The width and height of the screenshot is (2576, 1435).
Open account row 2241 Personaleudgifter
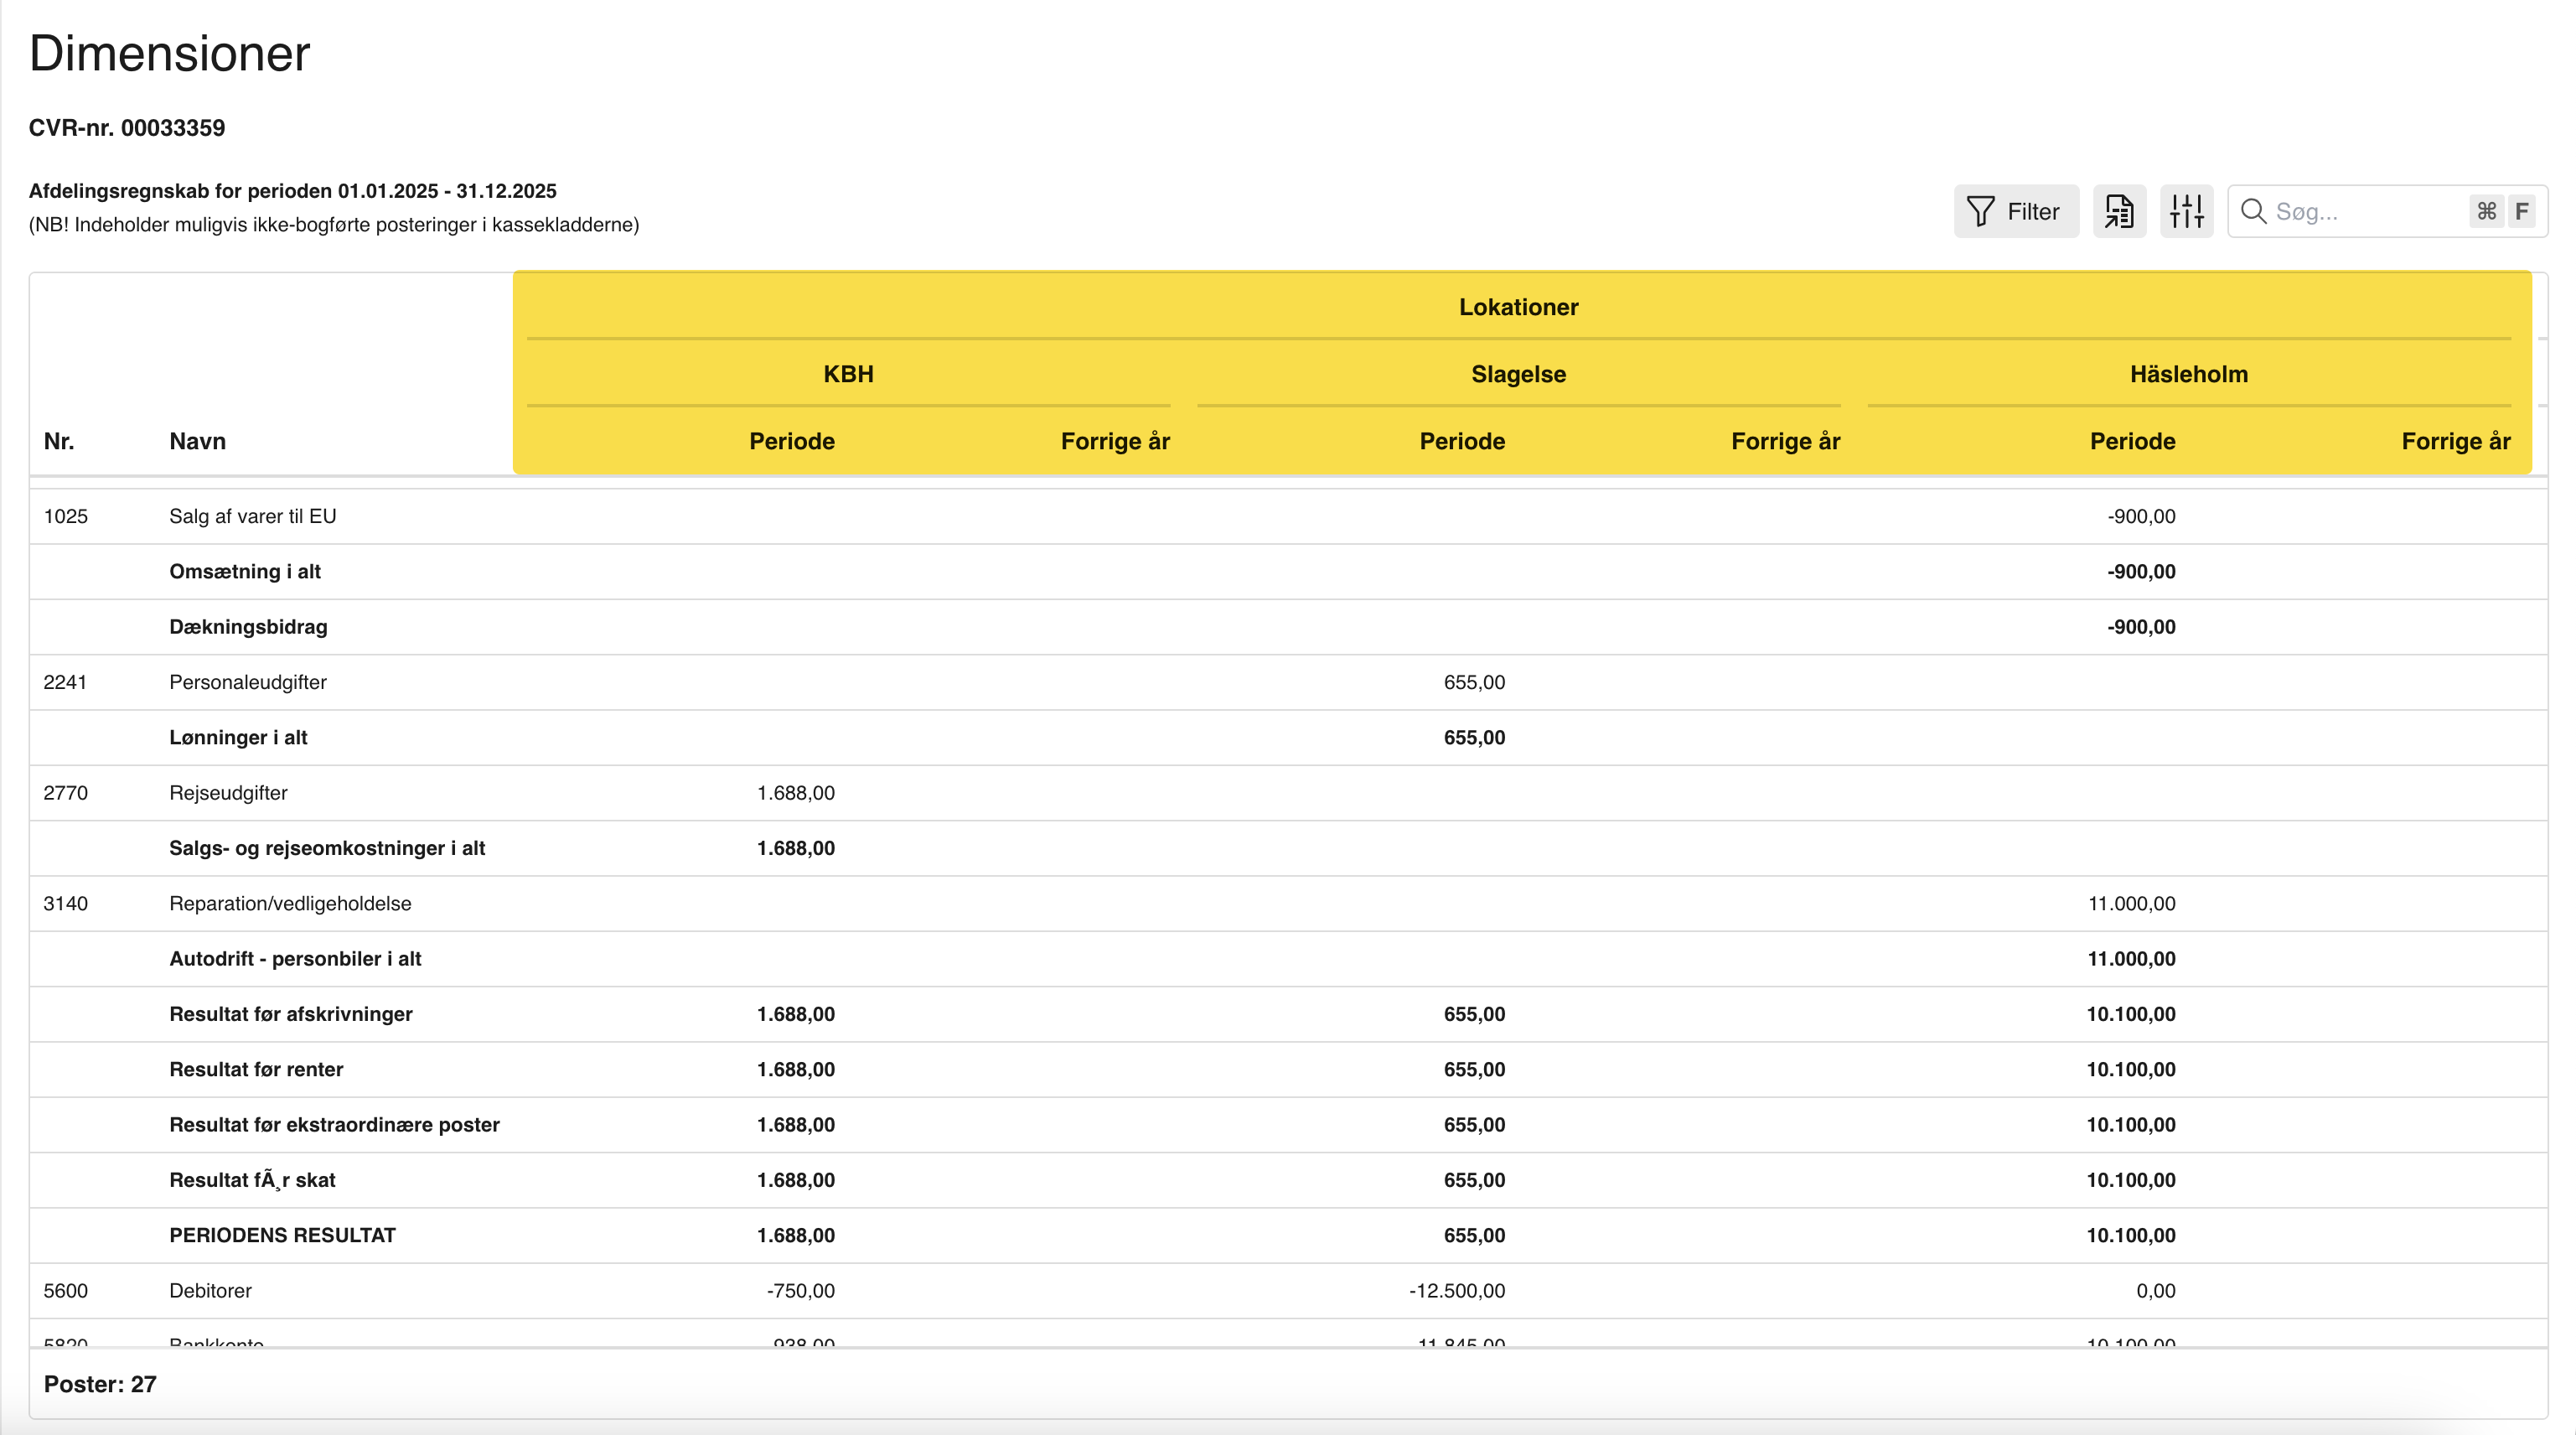[x=247, y=682]
